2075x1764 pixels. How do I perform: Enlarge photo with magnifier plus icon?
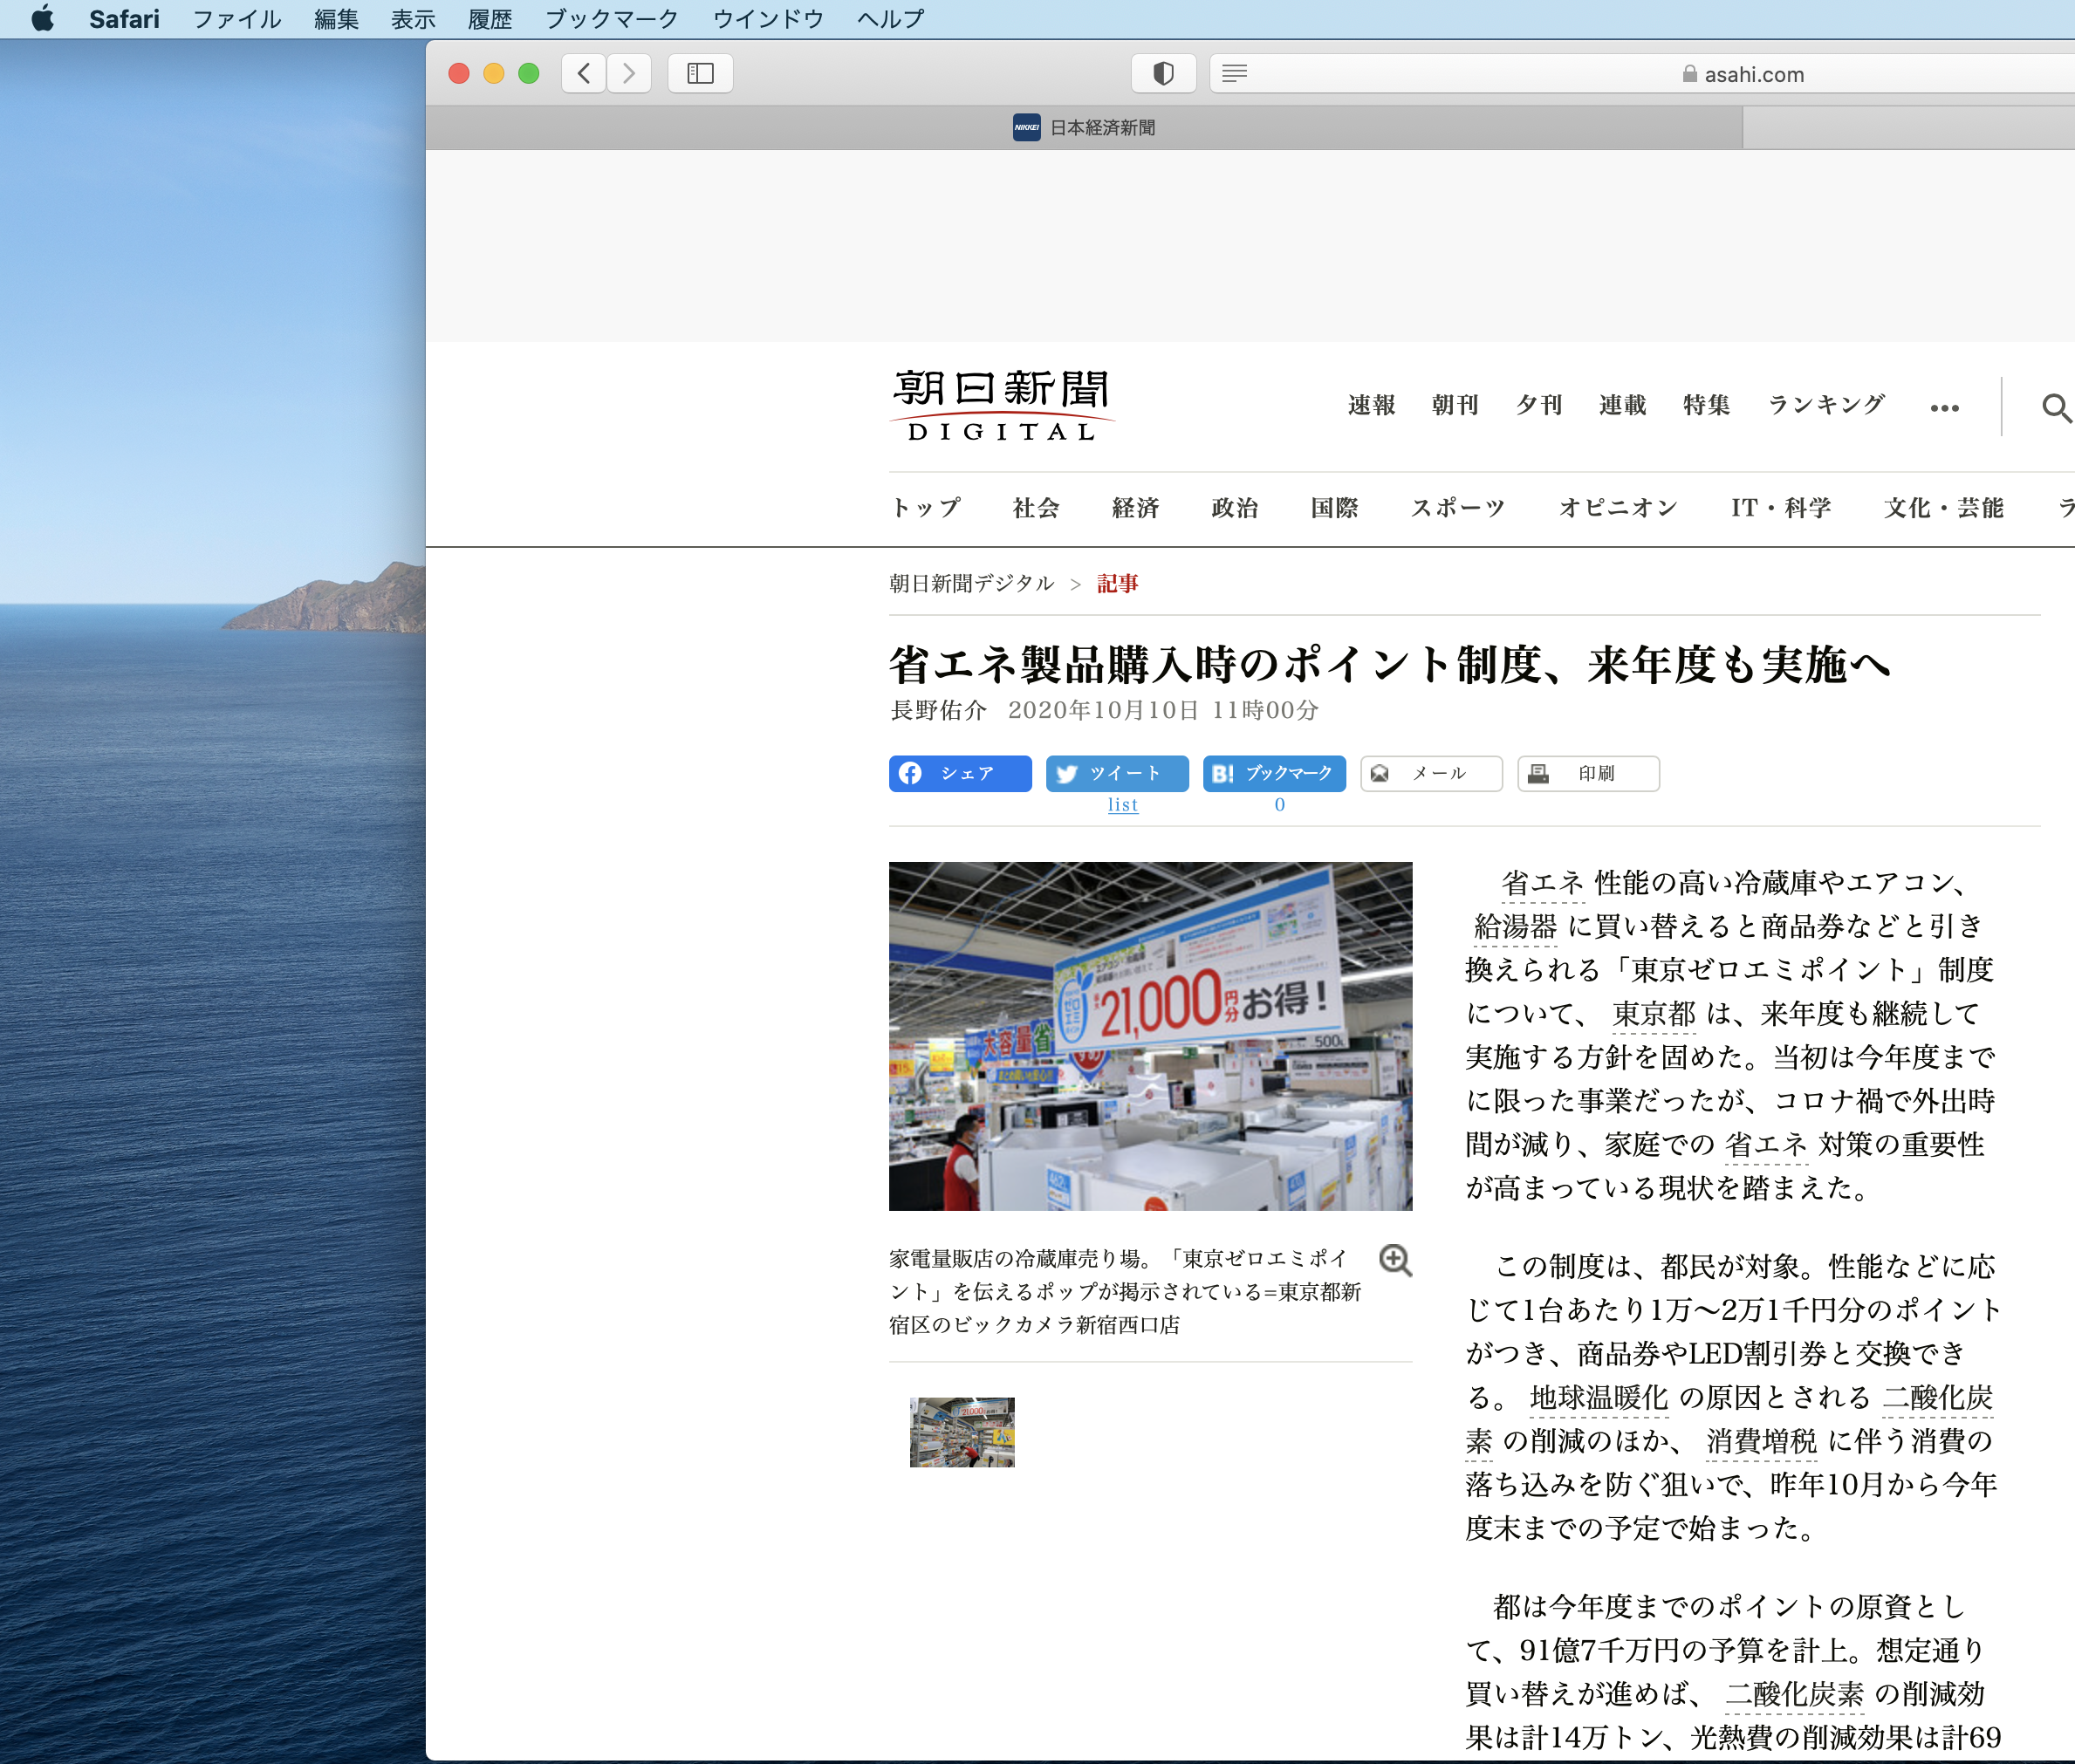click(x=1395, y=1260)
